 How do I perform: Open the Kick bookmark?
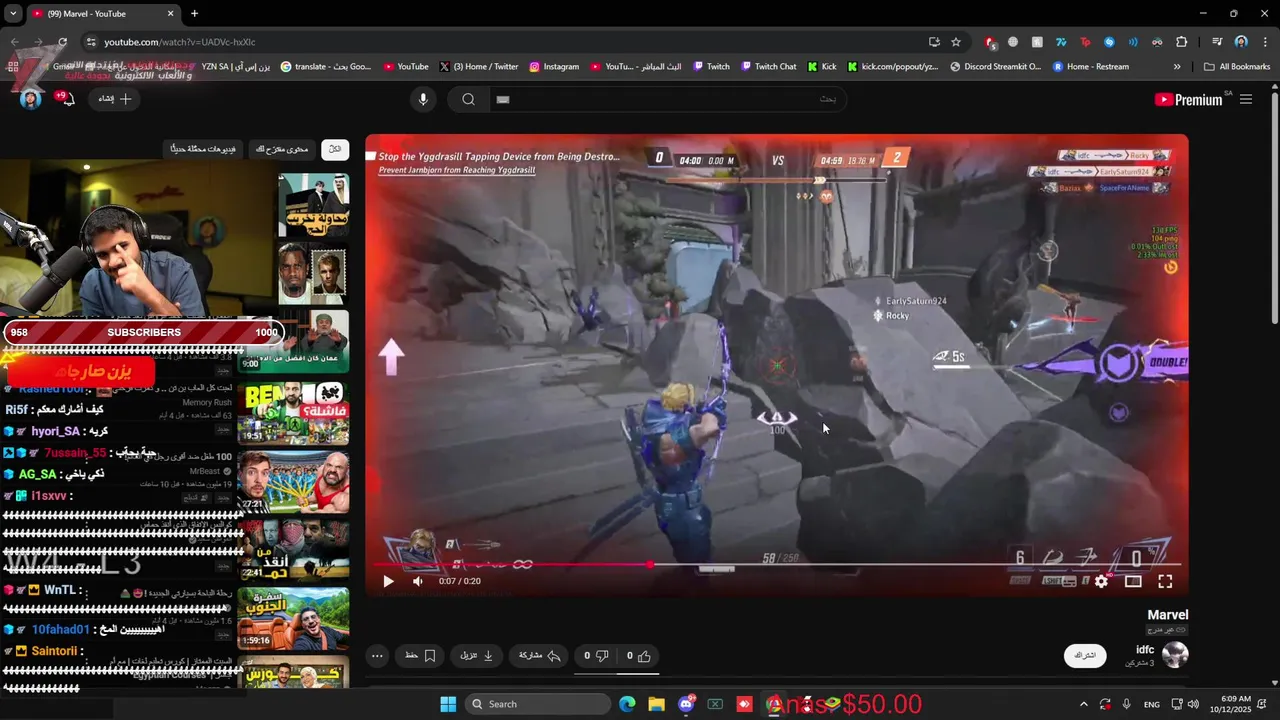tap(821, 67)
